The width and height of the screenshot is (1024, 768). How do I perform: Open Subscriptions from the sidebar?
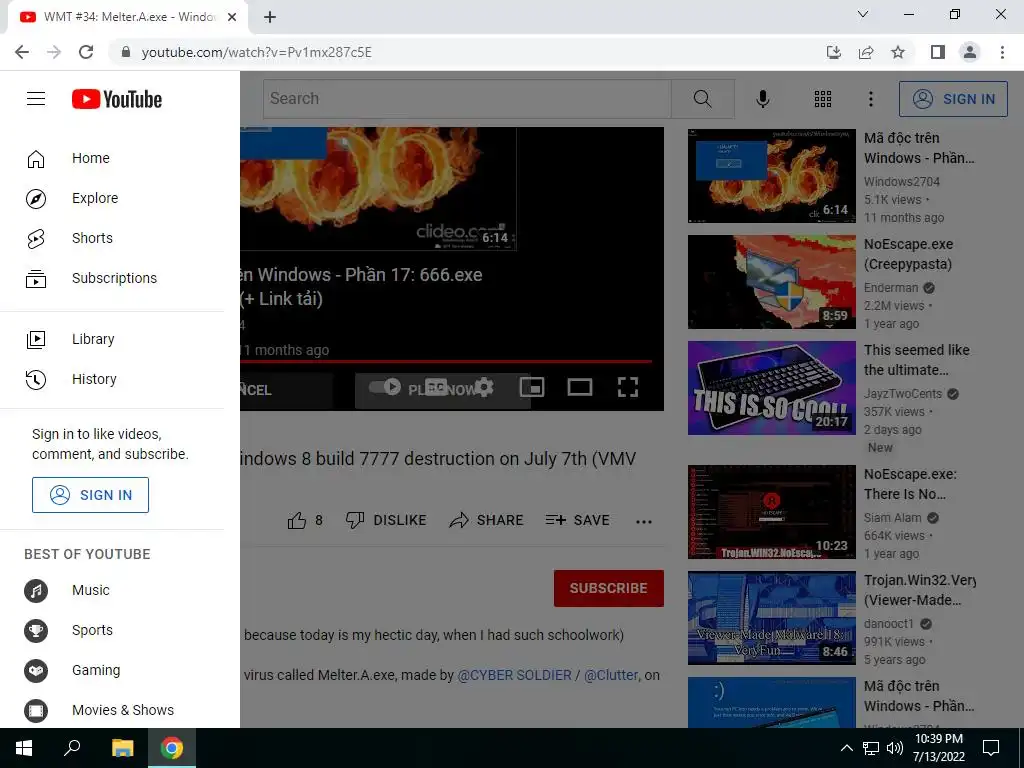click(x=112, y=278)
